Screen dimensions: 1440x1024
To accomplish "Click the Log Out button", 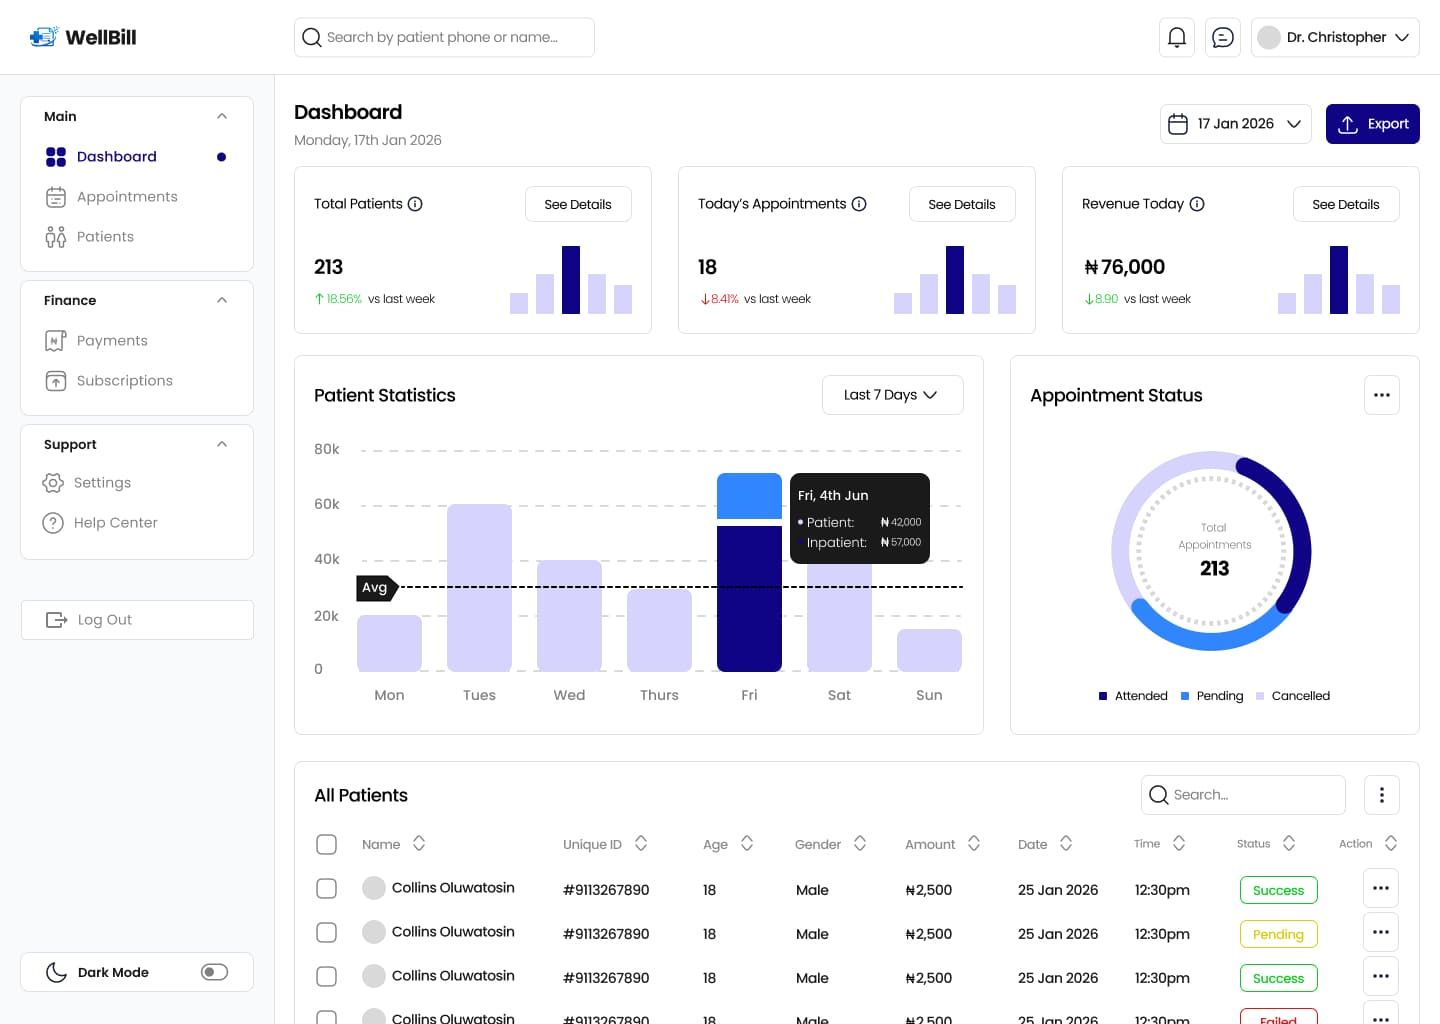I will click(x=137, y=620).
